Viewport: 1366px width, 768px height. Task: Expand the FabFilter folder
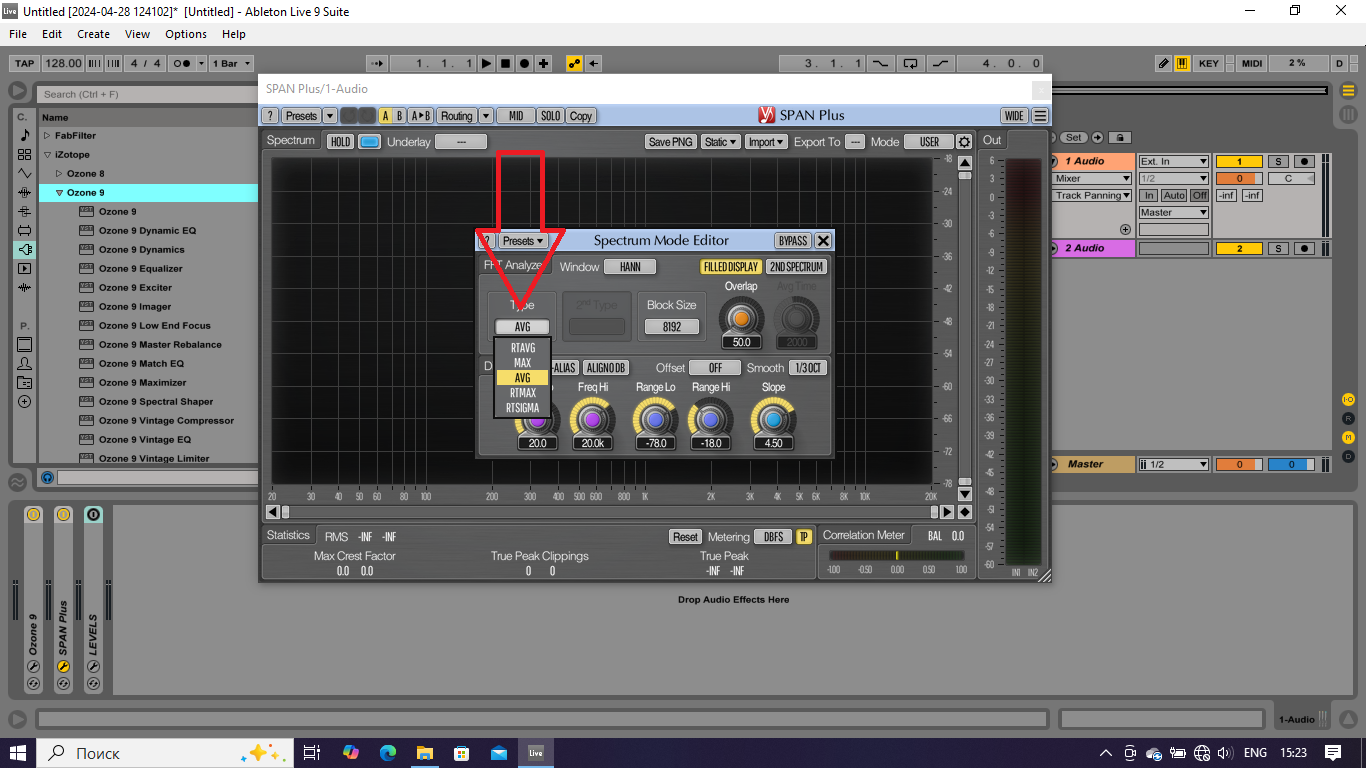click(47, 135)
